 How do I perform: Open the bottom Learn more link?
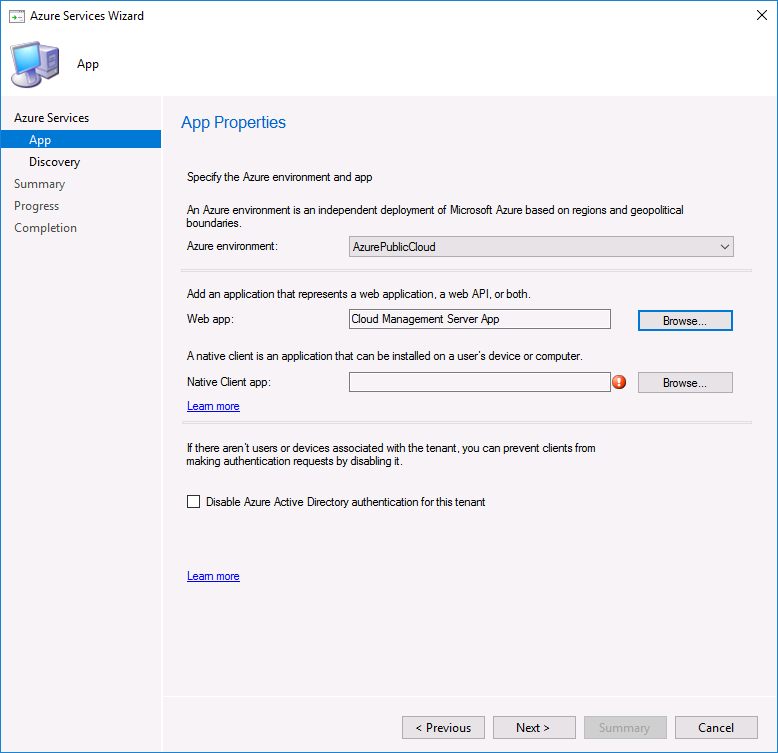click(213, 576)
